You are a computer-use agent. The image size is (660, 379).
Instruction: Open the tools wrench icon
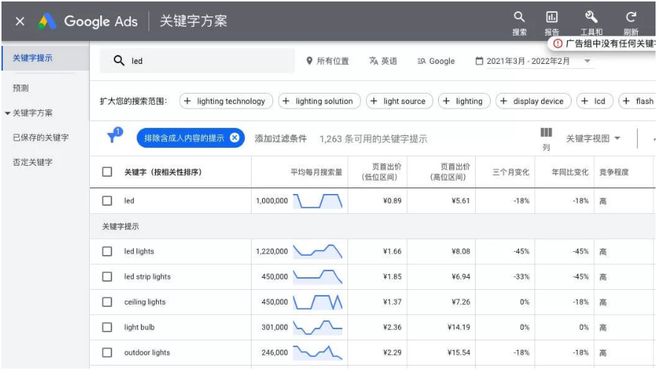pyautogui.click(x=591, y=17)
